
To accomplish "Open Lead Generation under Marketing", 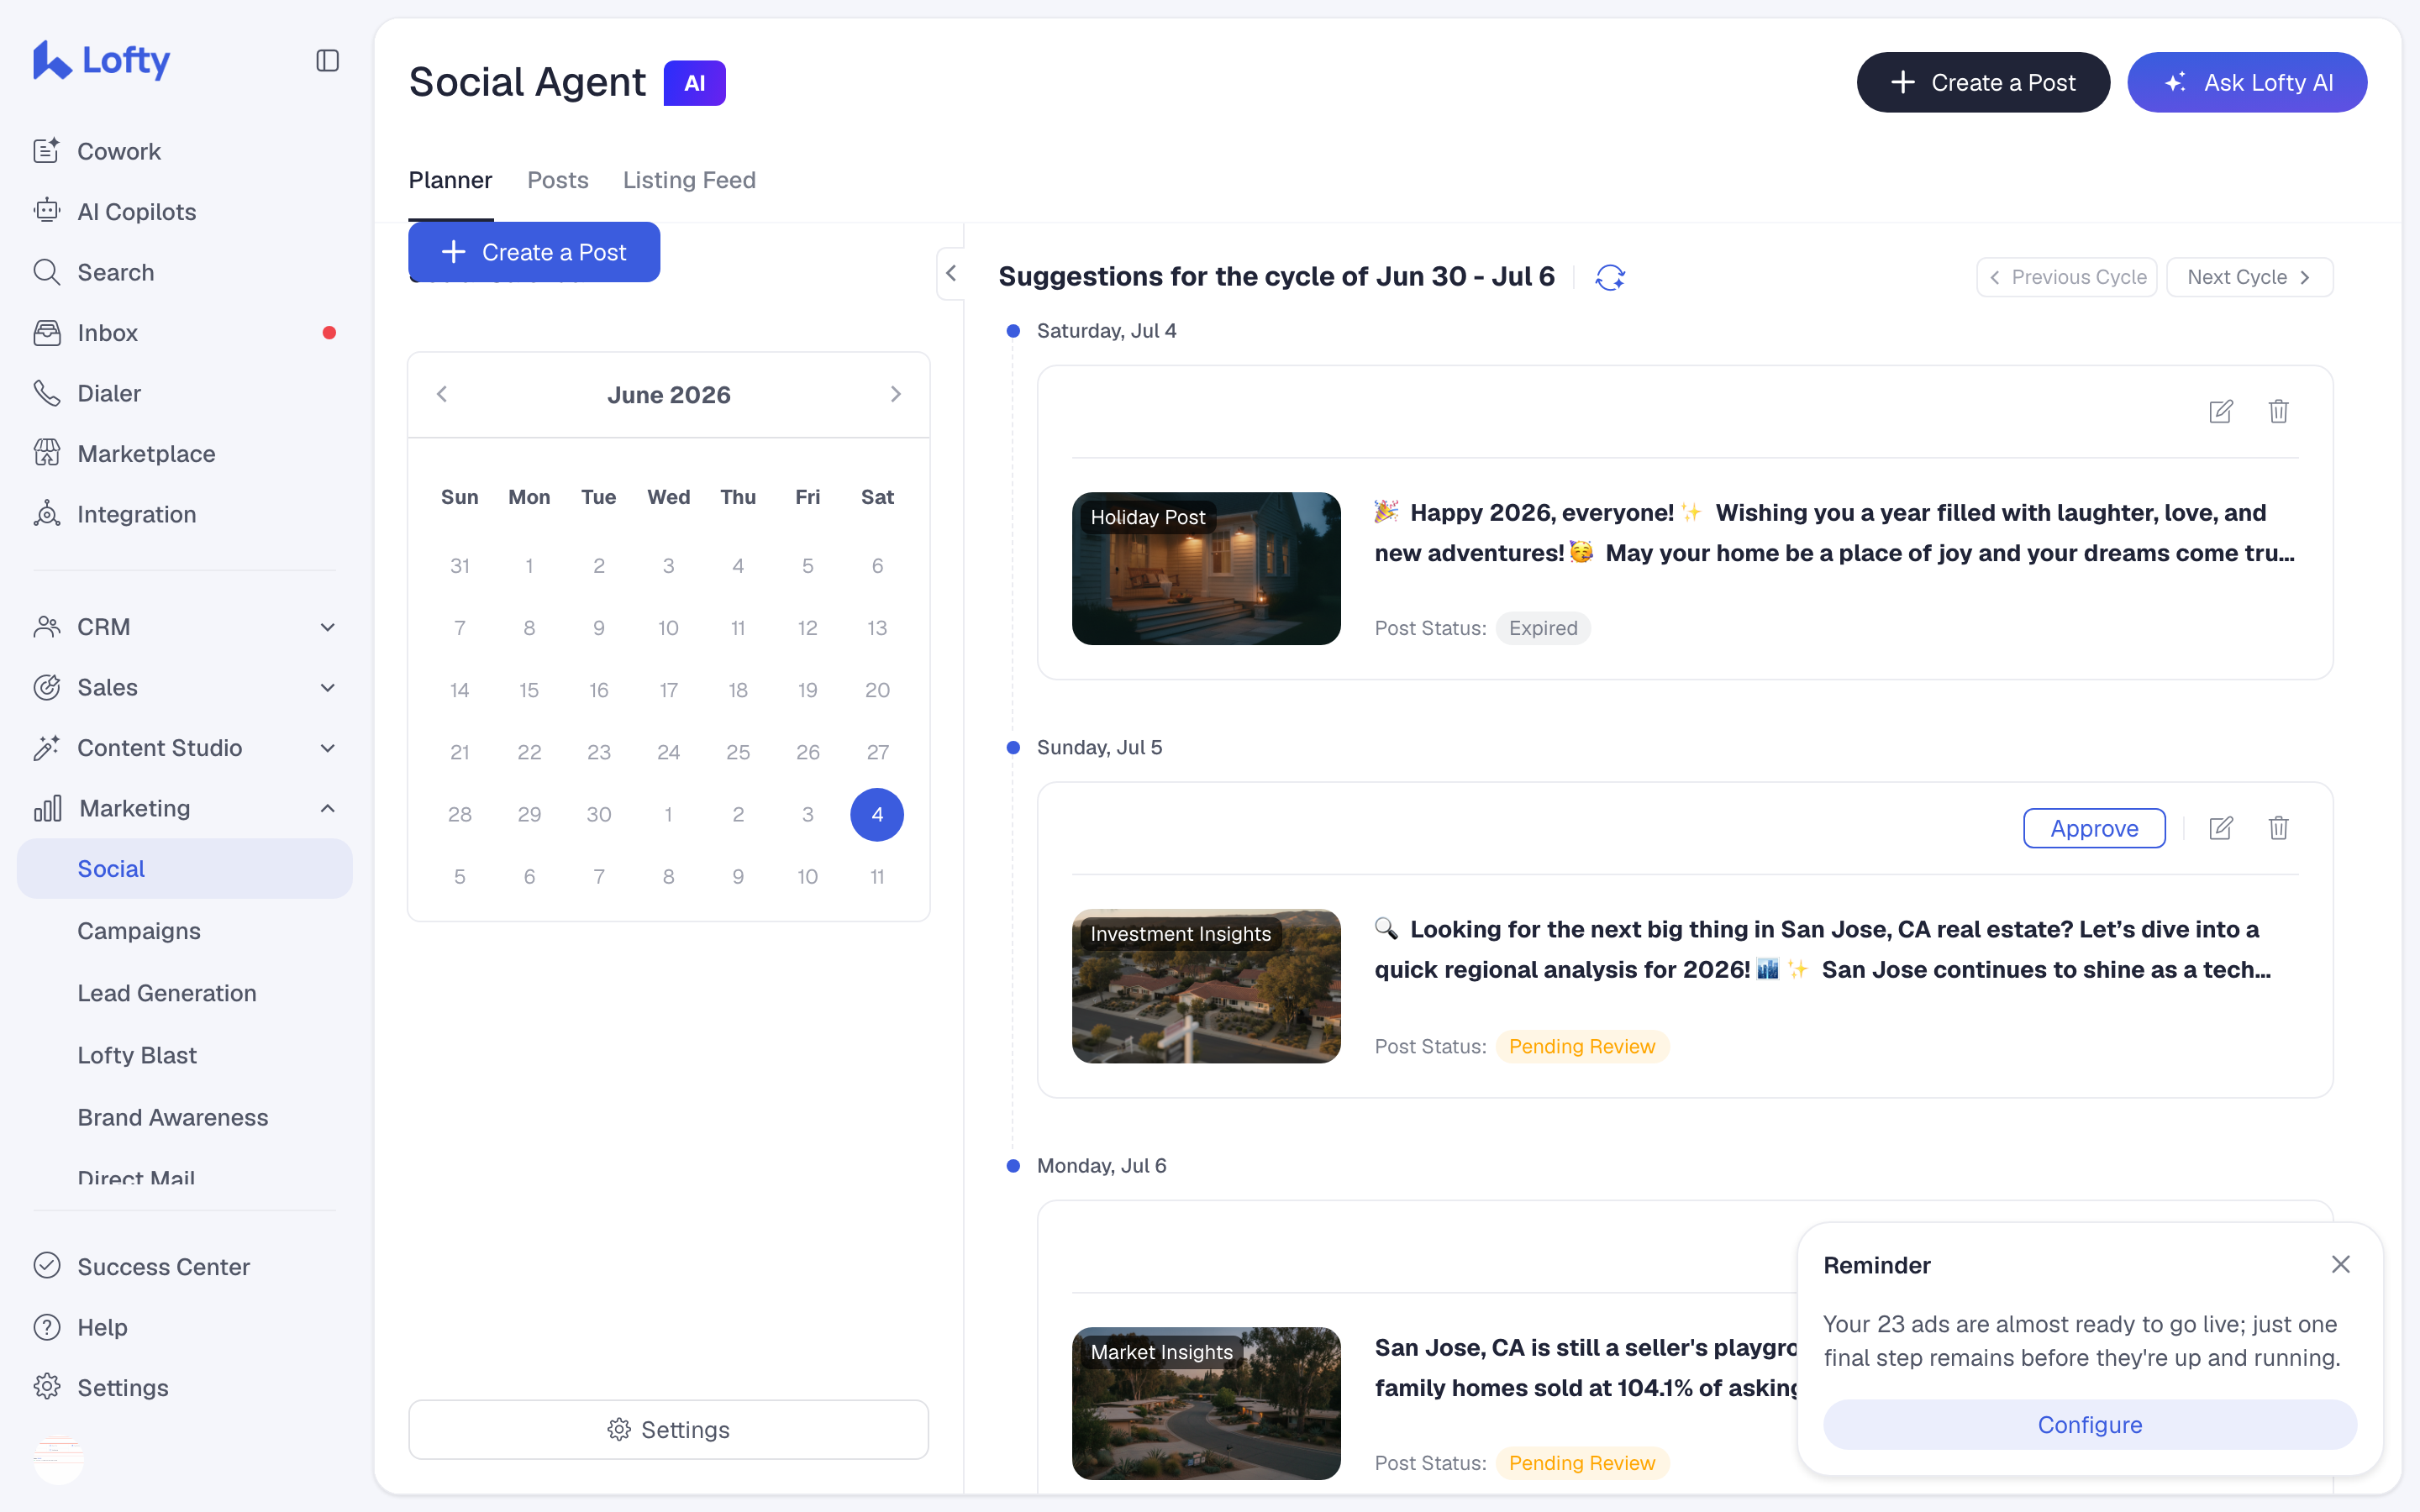I will click(167, 993).
